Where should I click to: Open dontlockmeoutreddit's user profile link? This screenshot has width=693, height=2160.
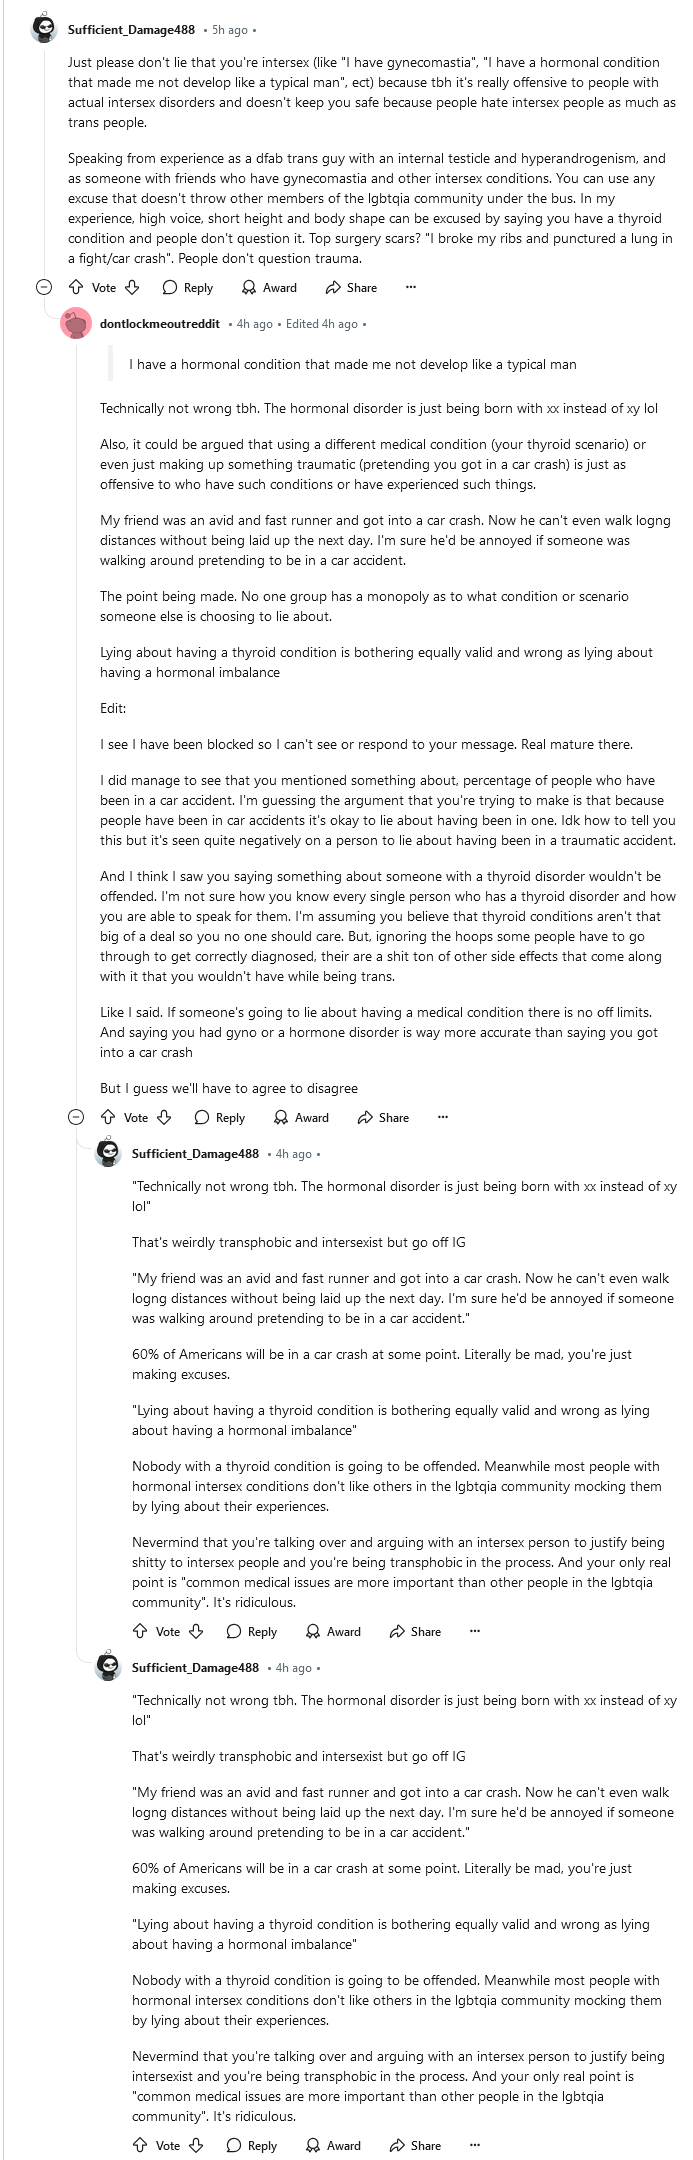[159, 324]
